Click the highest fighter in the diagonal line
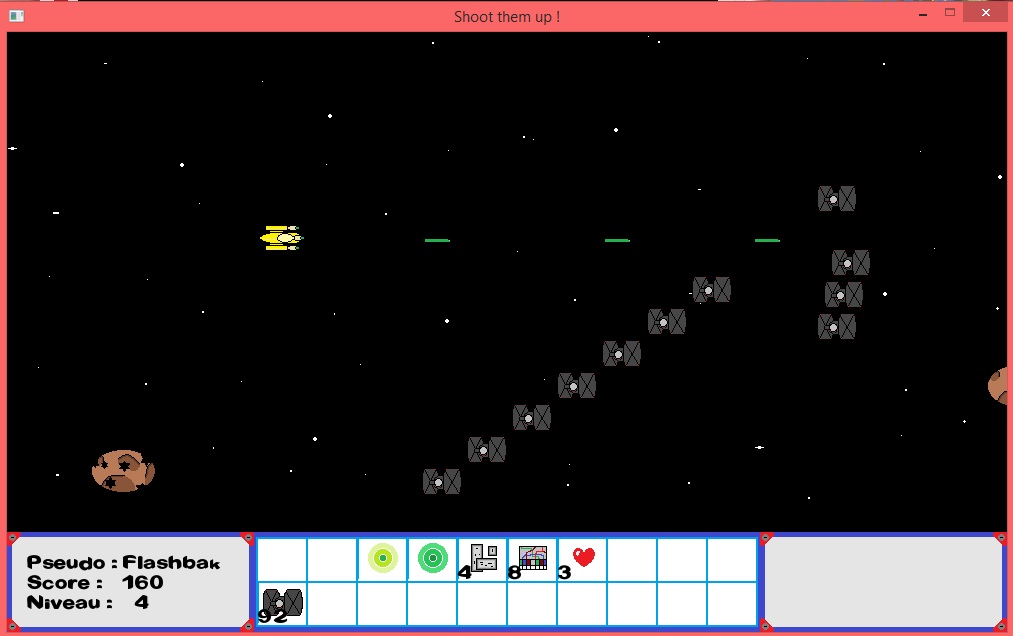 click(712, 290)
